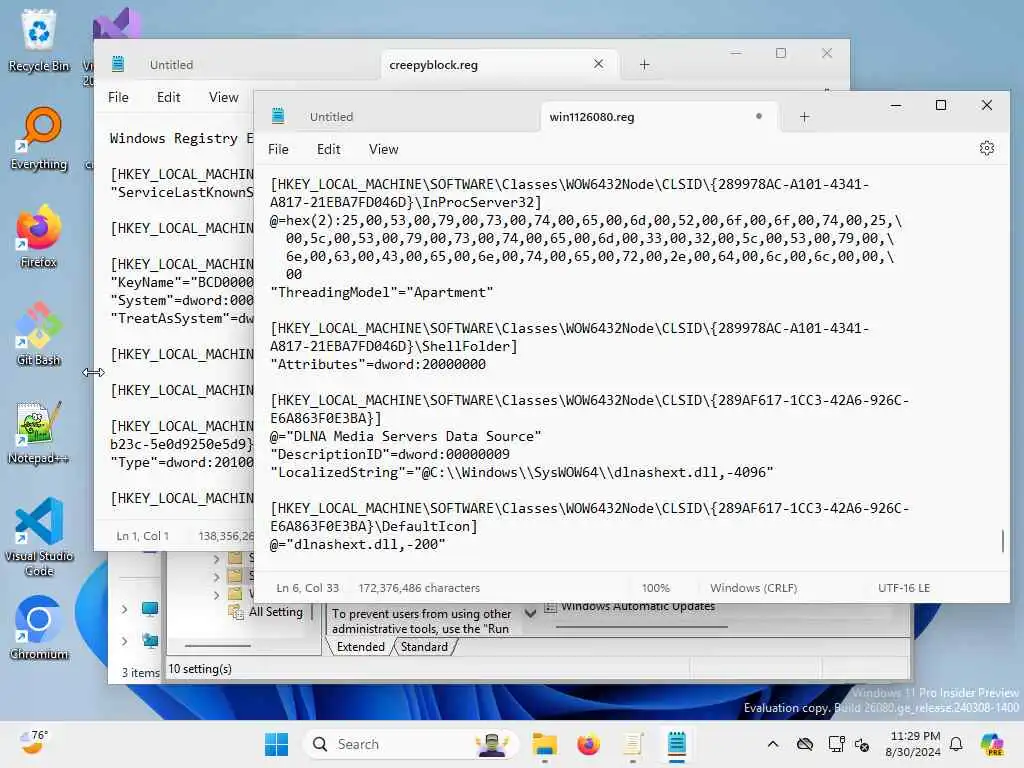Viewport: 1024px width, 768px height.
Task: Click Windows (CRLF) line ending indicator
Action: [754, 588]
